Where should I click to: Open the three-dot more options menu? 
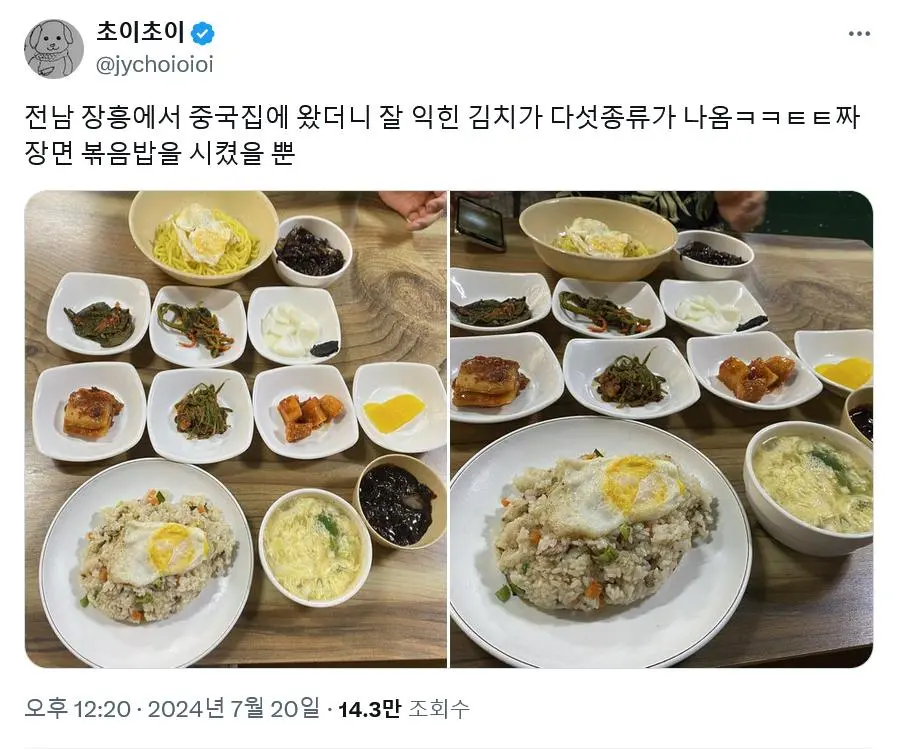[x=859, y=34]
